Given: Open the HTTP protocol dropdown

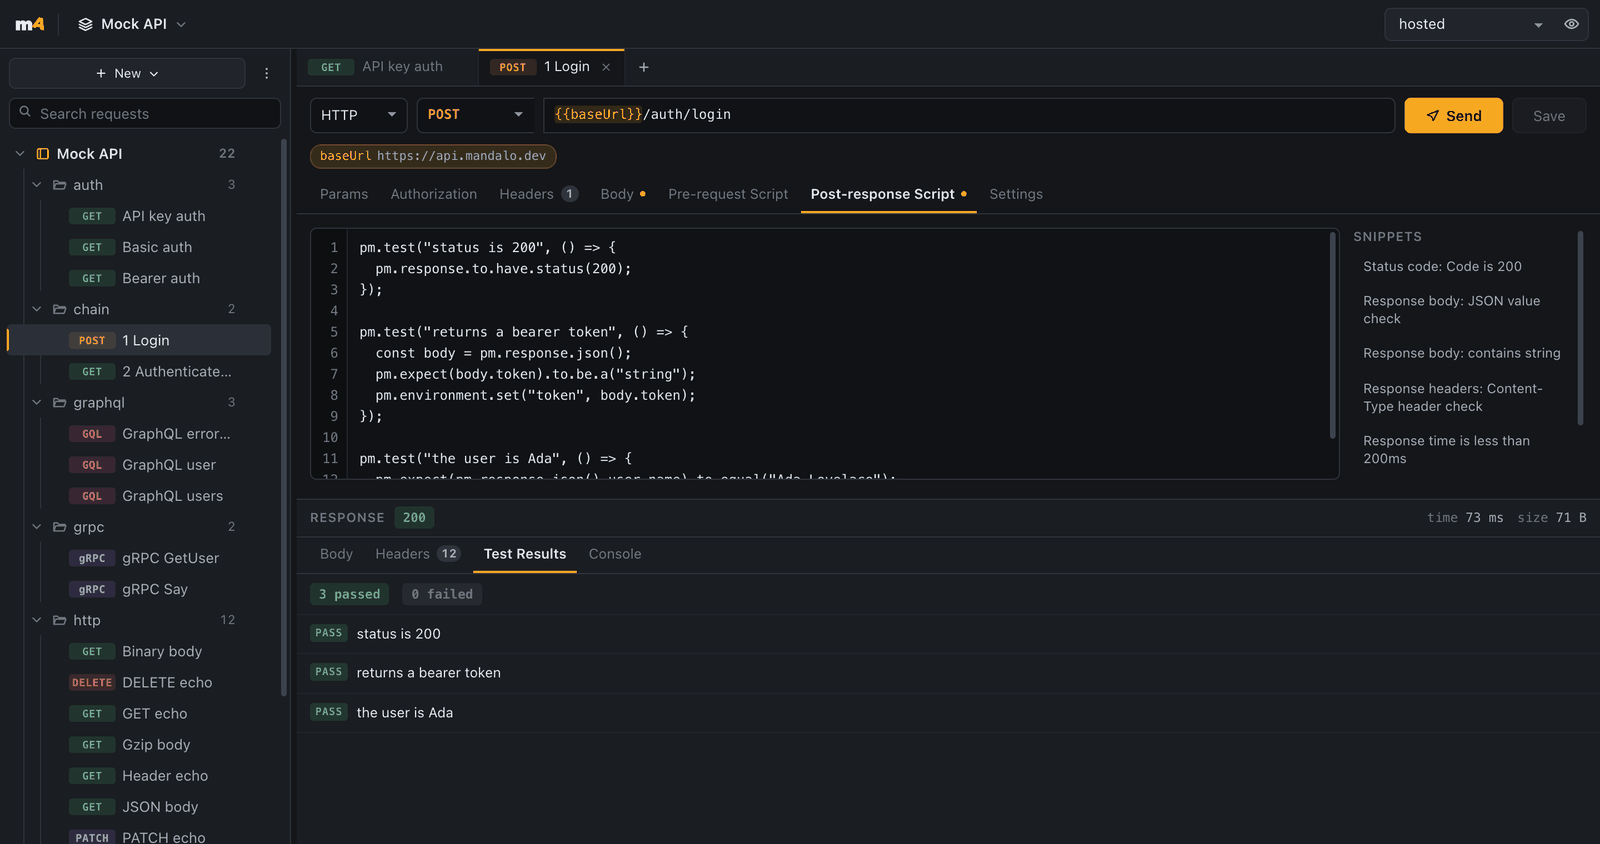Looking at the screenshot, I should pos(358,115).
